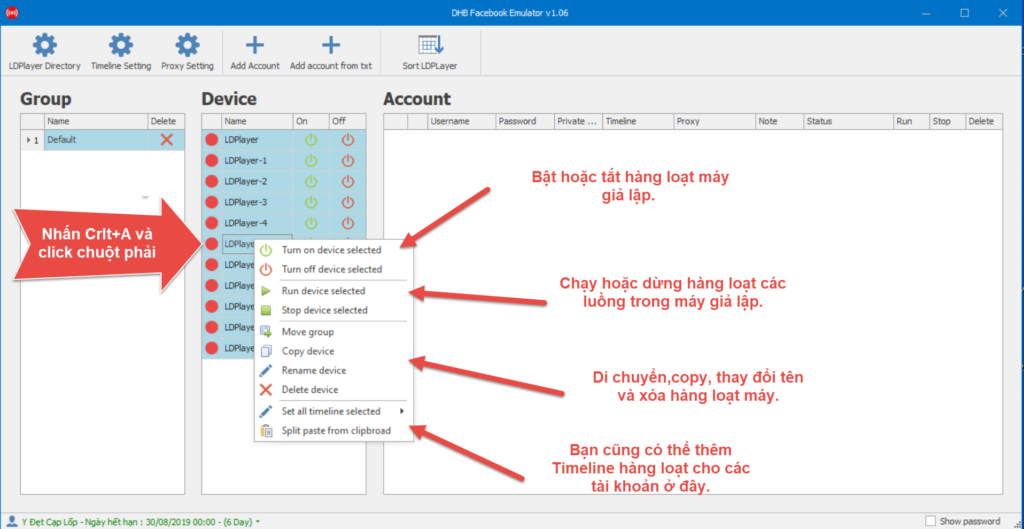Turn off LDPlayer-1 with red power icon

(x=348, y=161)
